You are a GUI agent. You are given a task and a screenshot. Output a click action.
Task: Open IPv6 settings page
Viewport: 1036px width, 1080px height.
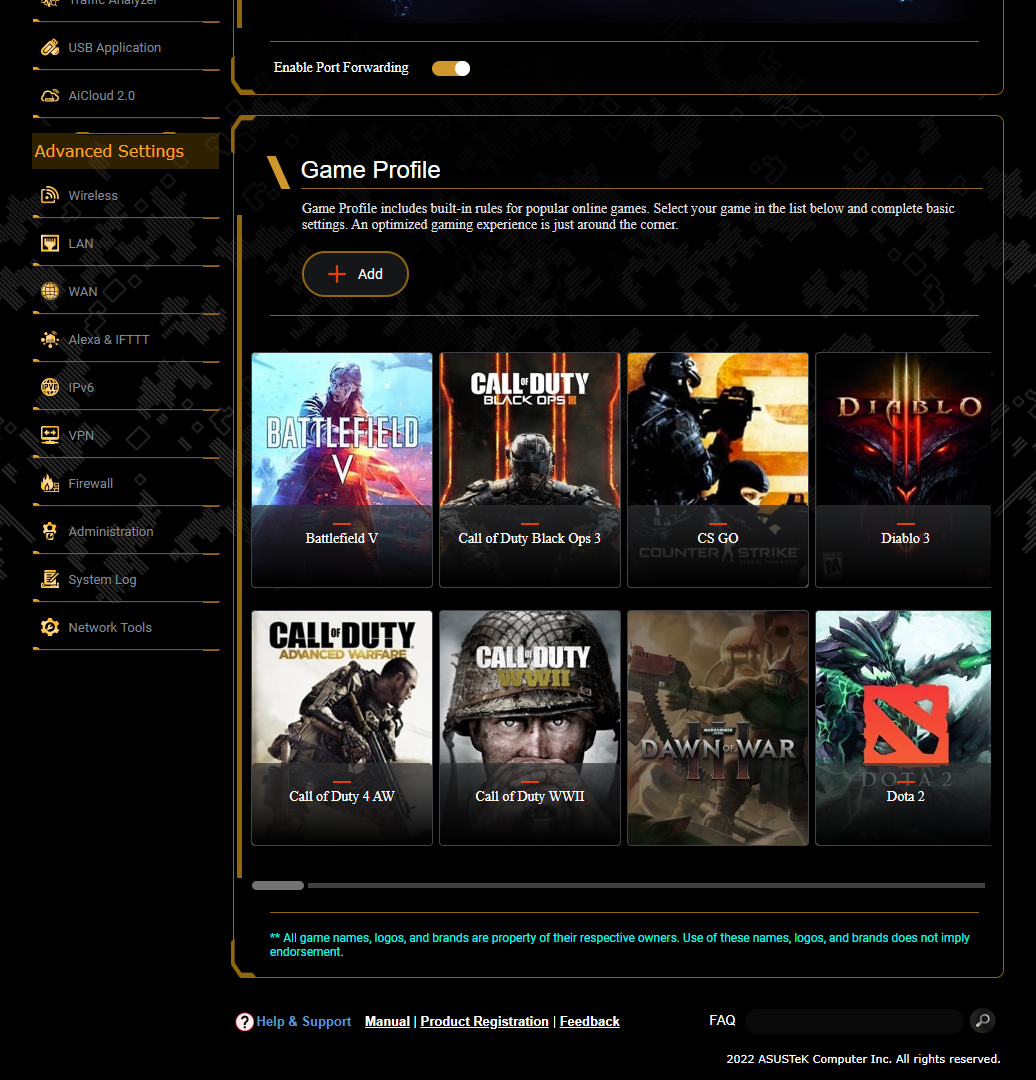pyautogui.click(x=126, y=387)
